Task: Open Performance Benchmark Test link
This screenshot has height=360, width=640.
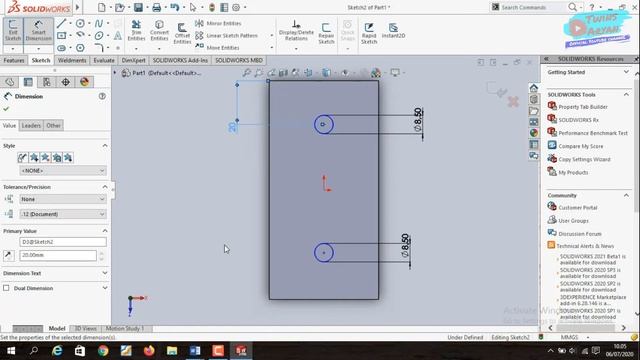Action: [593, 133]
